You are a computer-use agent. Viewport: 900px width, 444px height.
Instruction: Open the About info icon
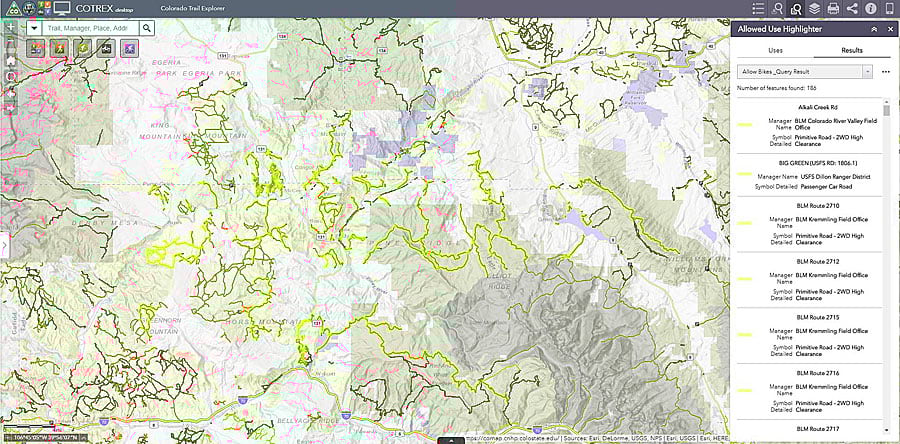tap(870, 9)
